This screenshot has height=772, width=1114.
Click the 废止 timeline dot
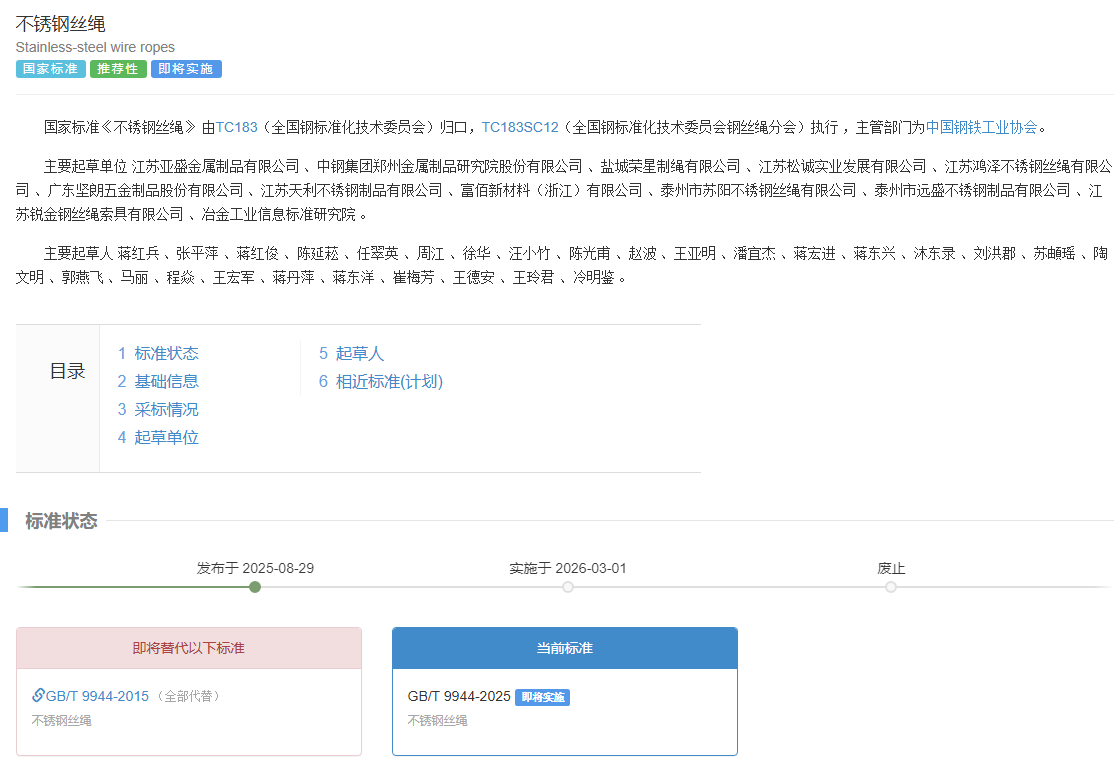891,587
